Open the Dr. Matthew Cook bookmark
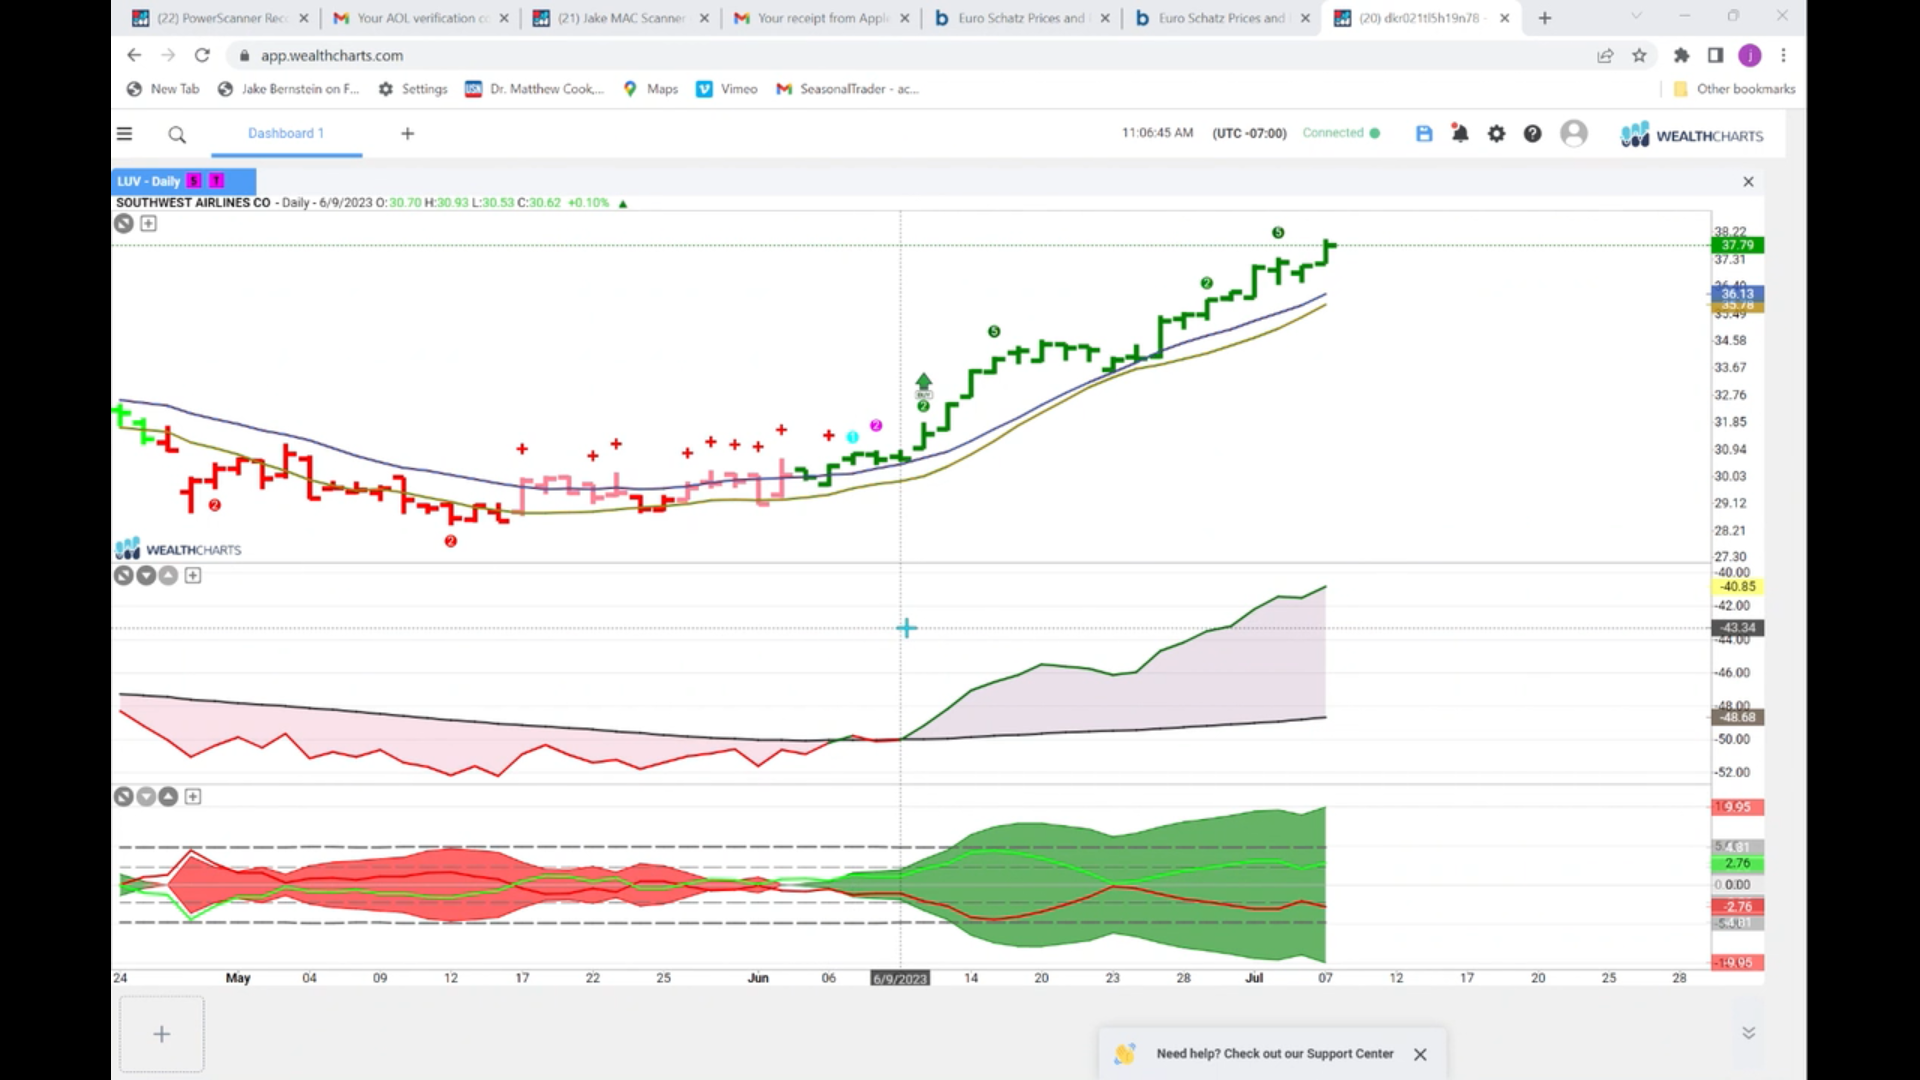Screen dimensions: 1920x1080 point(535,89)
